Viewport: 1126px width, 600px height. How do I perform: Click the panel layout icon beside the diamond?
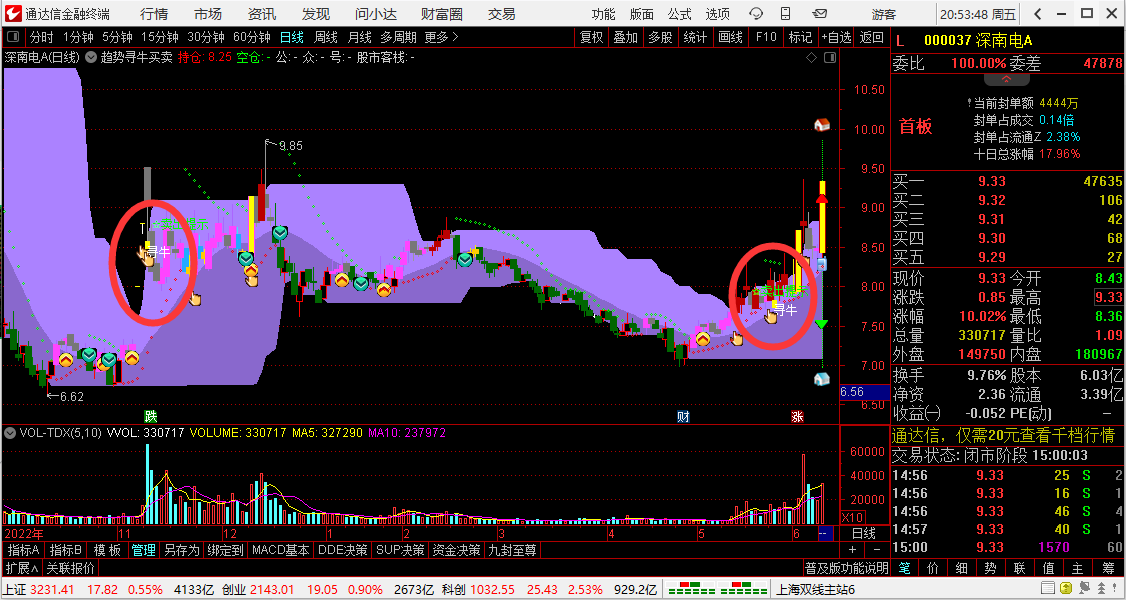(x=828, y=58)
